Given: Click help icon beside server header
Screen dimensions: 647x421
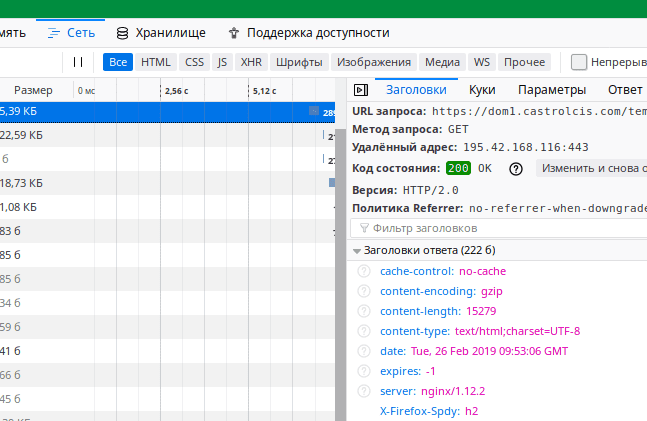Looking at the screenshot, I should (x=365, y=391).
